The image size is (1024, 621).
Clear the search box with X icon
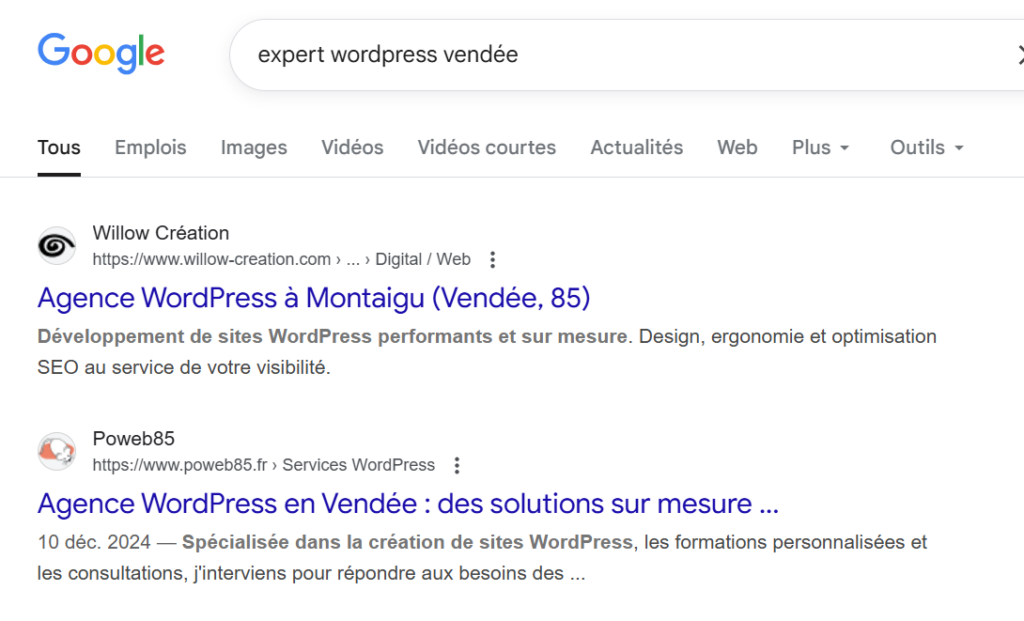[x=1018, y=54]
